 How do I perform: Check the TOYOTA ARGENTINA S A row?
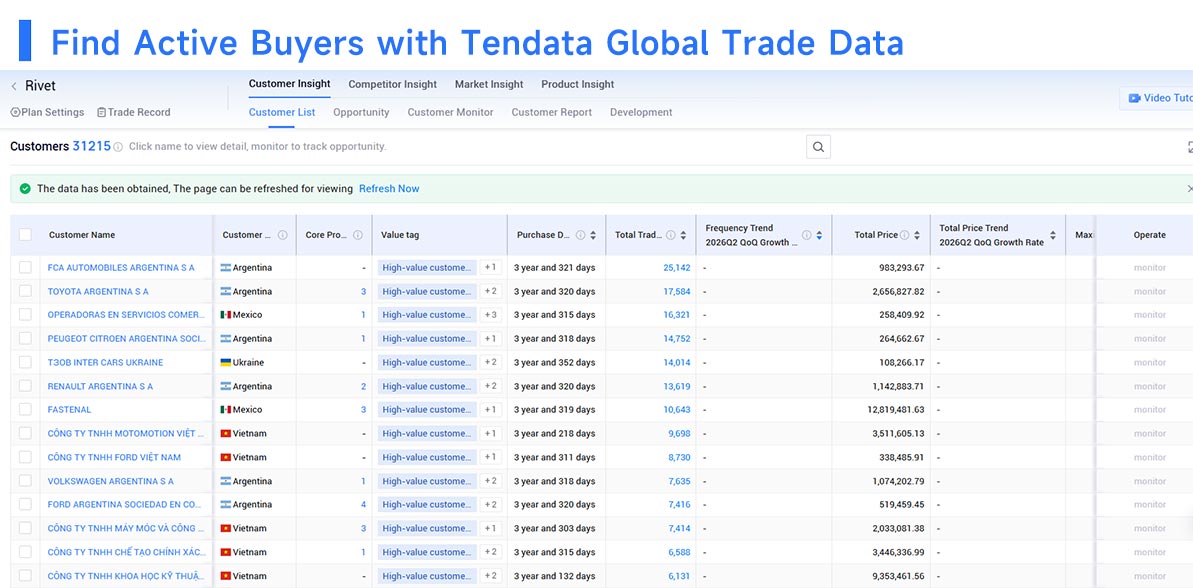25,291
